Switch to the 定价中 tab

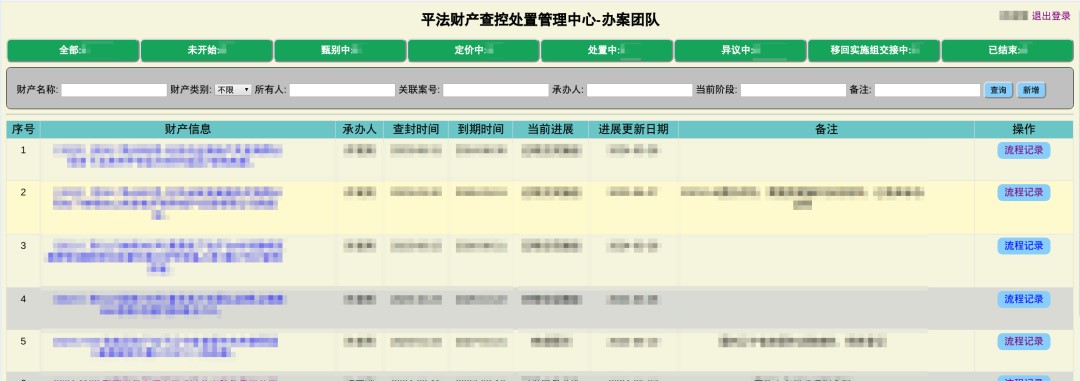[x=473, y=51]
